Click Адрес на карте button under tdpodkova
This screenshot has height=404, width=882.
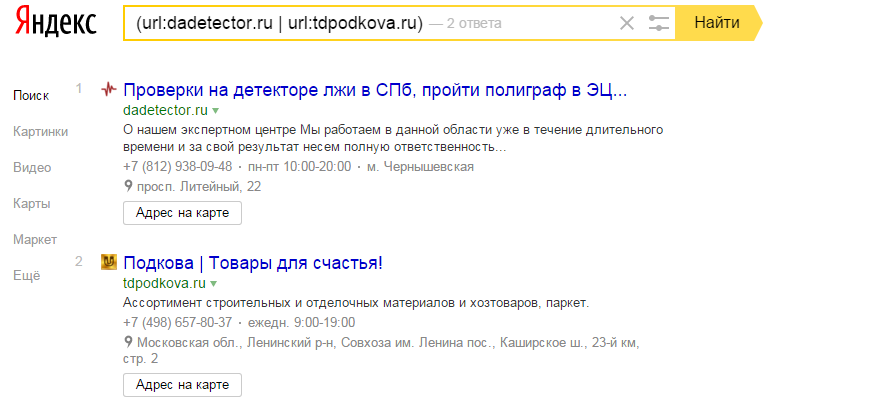pyautogui.click(x=182, y=385)
